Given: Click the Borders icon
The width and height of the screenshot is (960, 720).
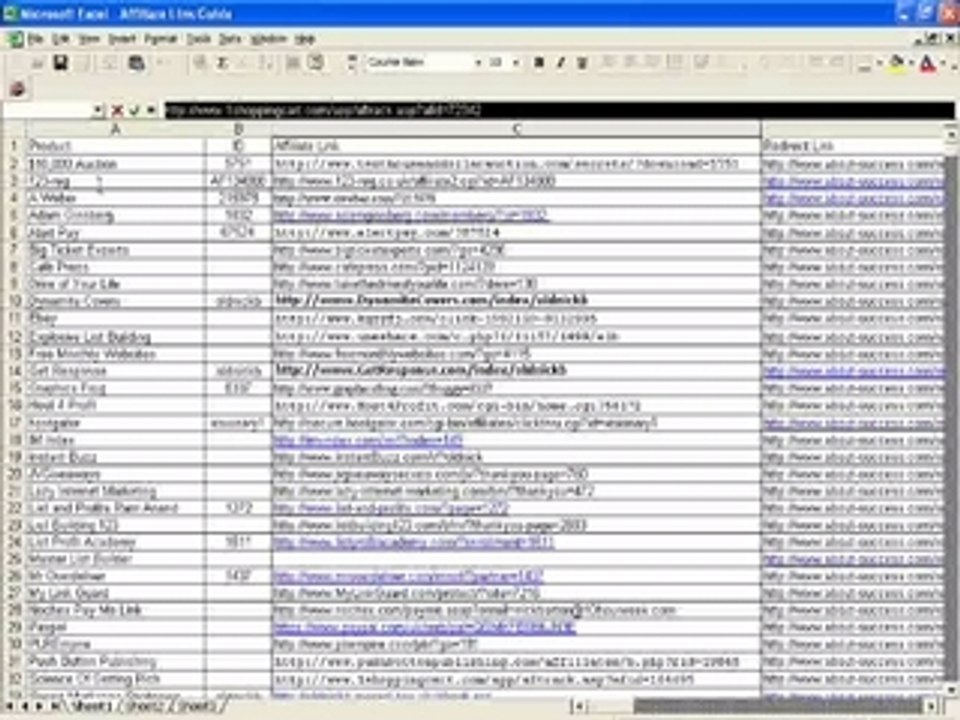Looking at the screenshot, I should 864,63.
